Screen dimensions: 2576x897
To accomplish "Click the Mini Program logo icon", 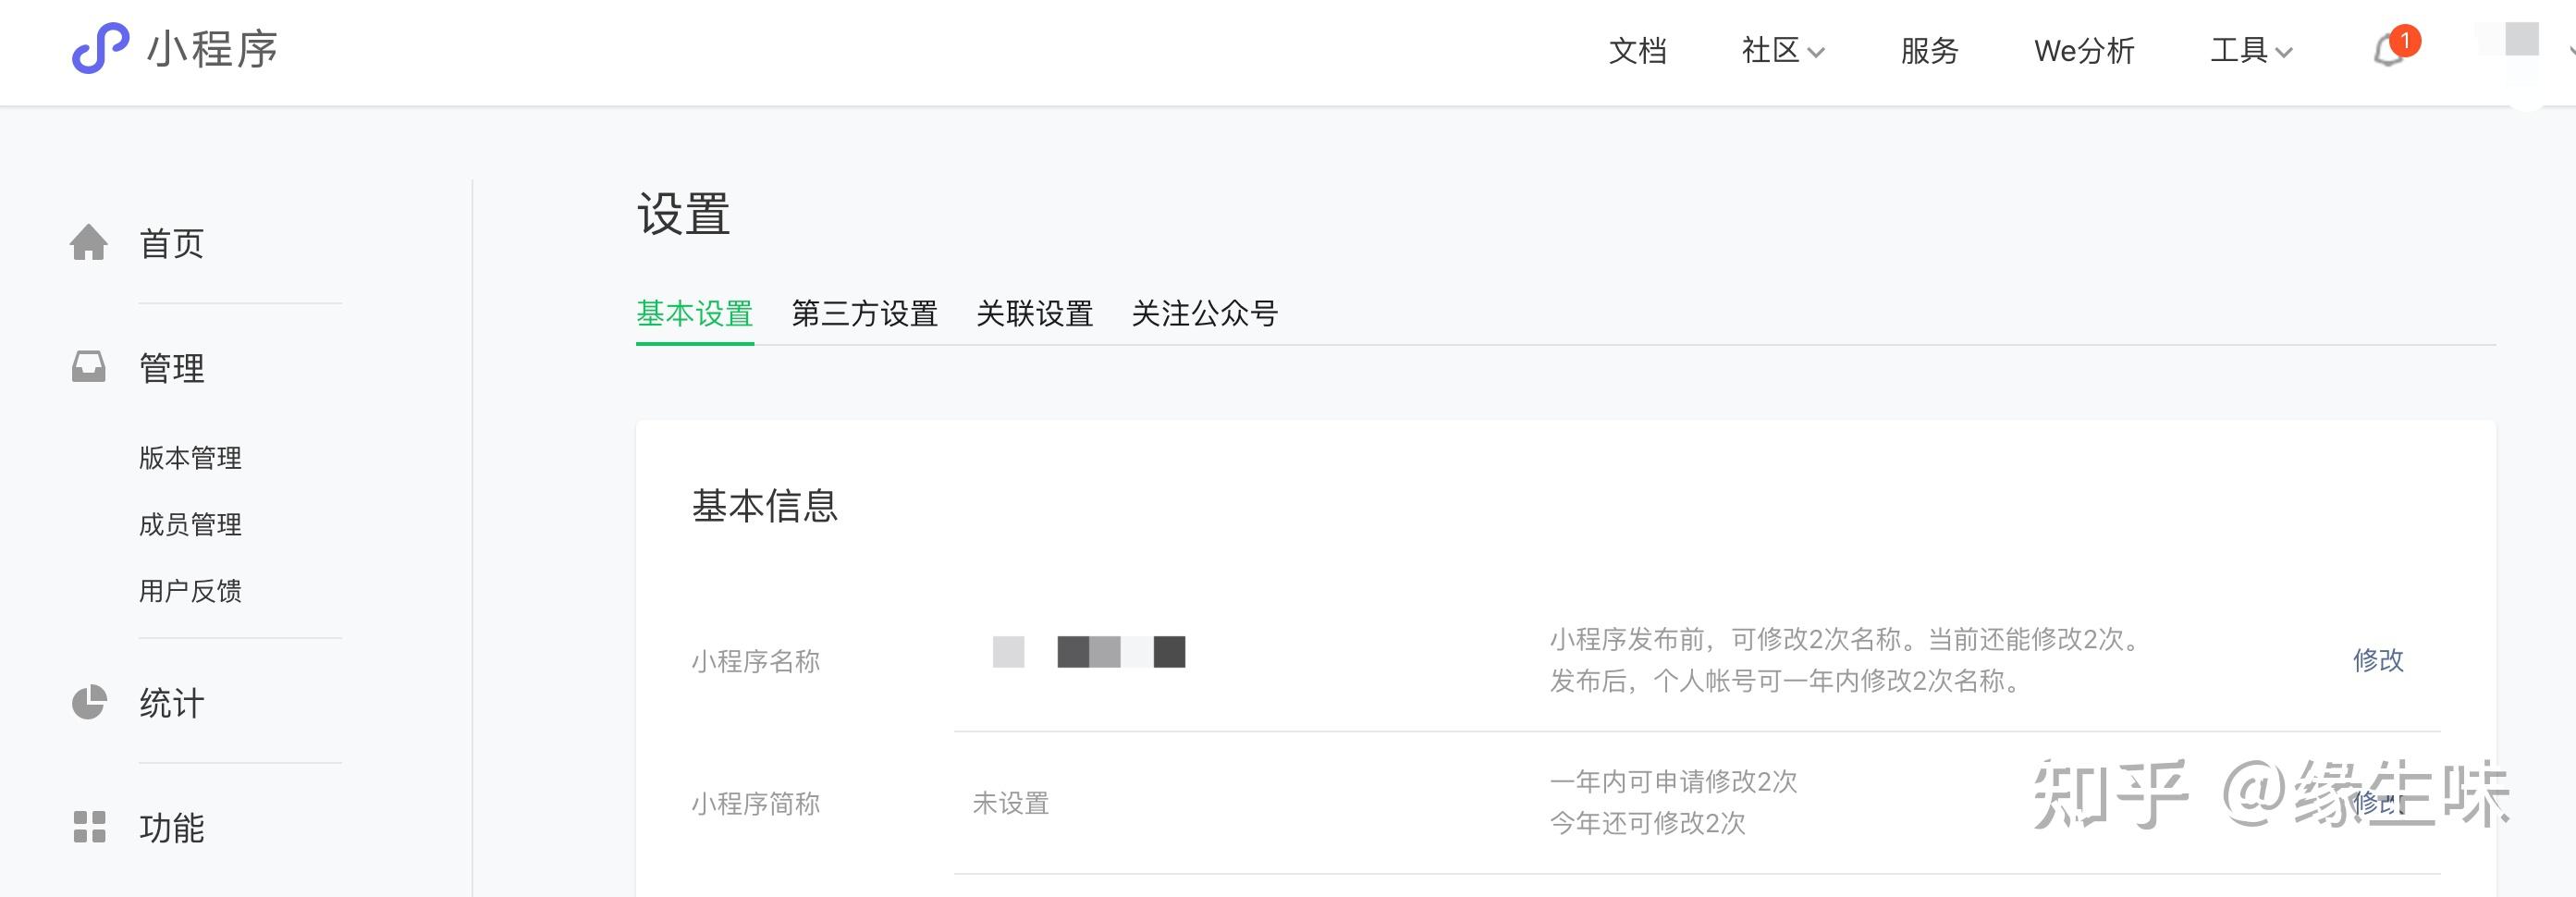I will pyautogui.click(x=100, y=48).
